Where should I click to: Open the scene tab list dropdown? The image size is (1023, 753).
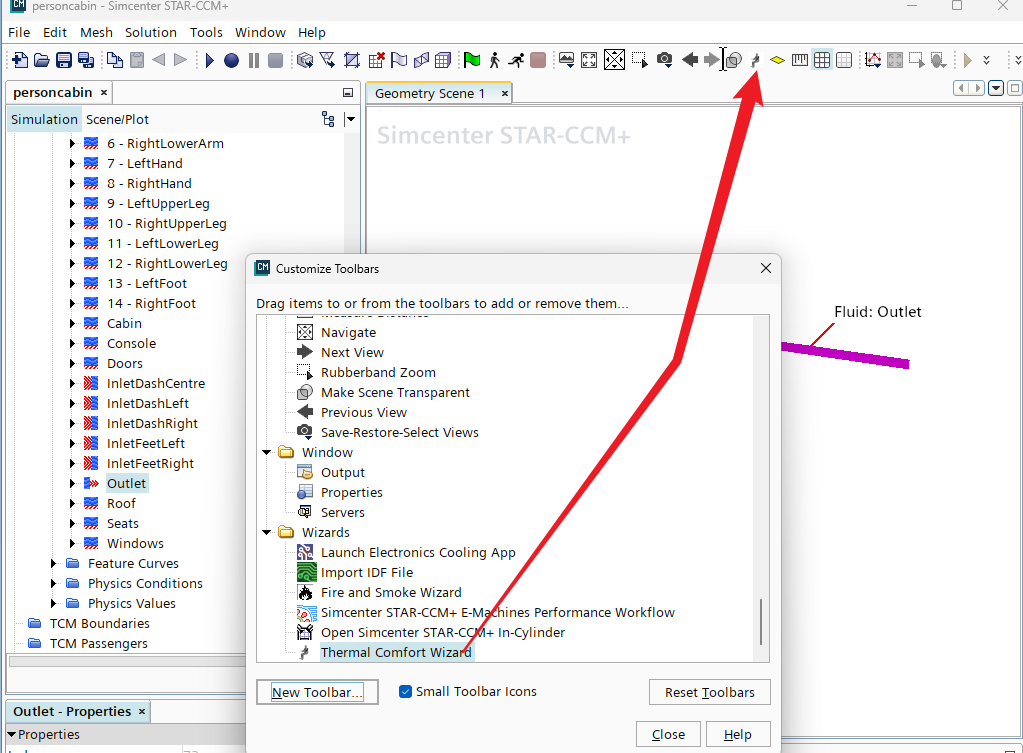click(996, 88)
